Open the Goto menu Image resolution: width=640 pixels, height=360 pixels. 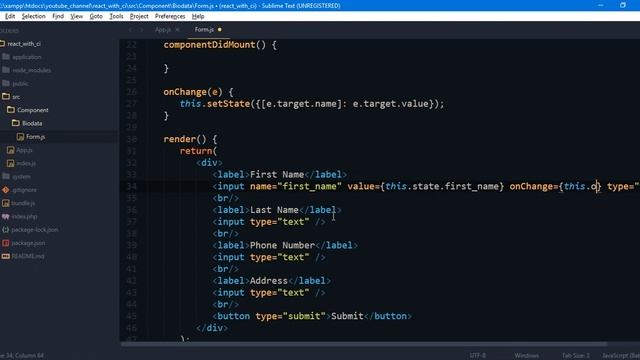tap(96, 16)
